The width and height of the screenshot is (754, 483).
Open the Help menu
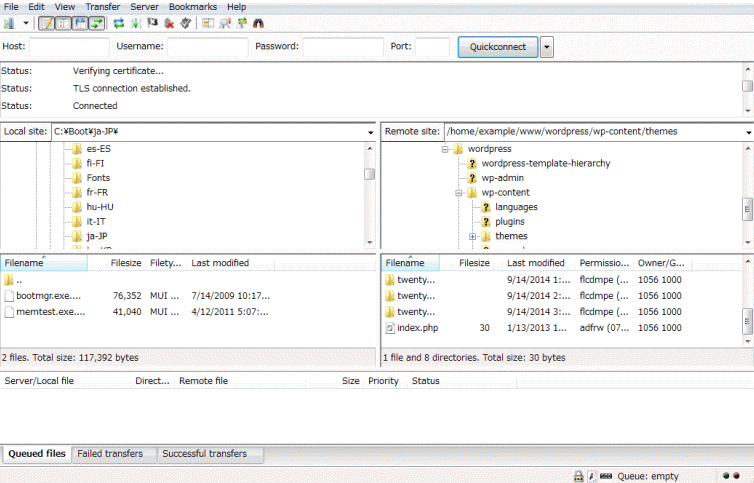236,7
